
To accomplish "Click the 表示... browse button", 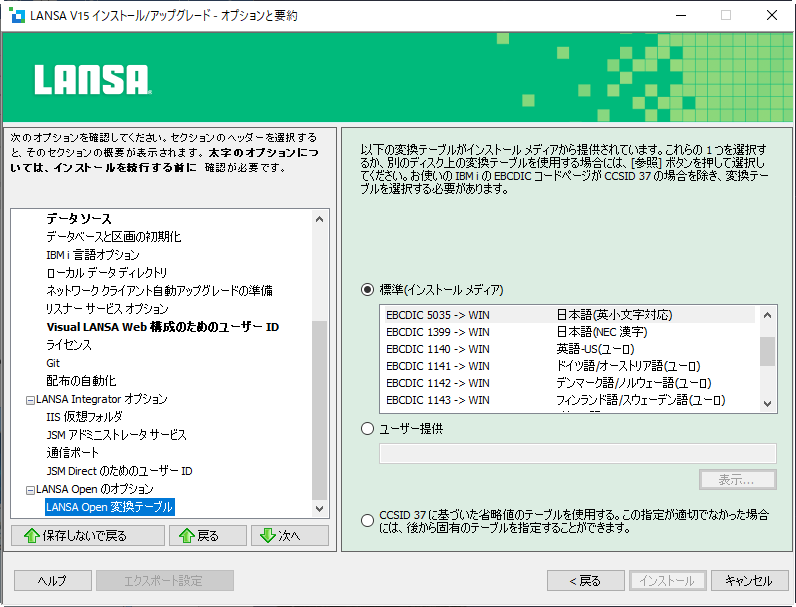I will coord(738,480).
